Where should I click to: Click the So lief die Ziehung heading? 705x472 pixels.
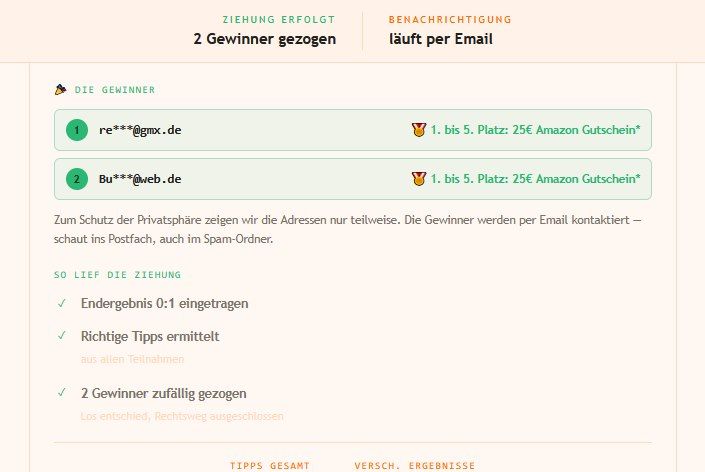117,275
